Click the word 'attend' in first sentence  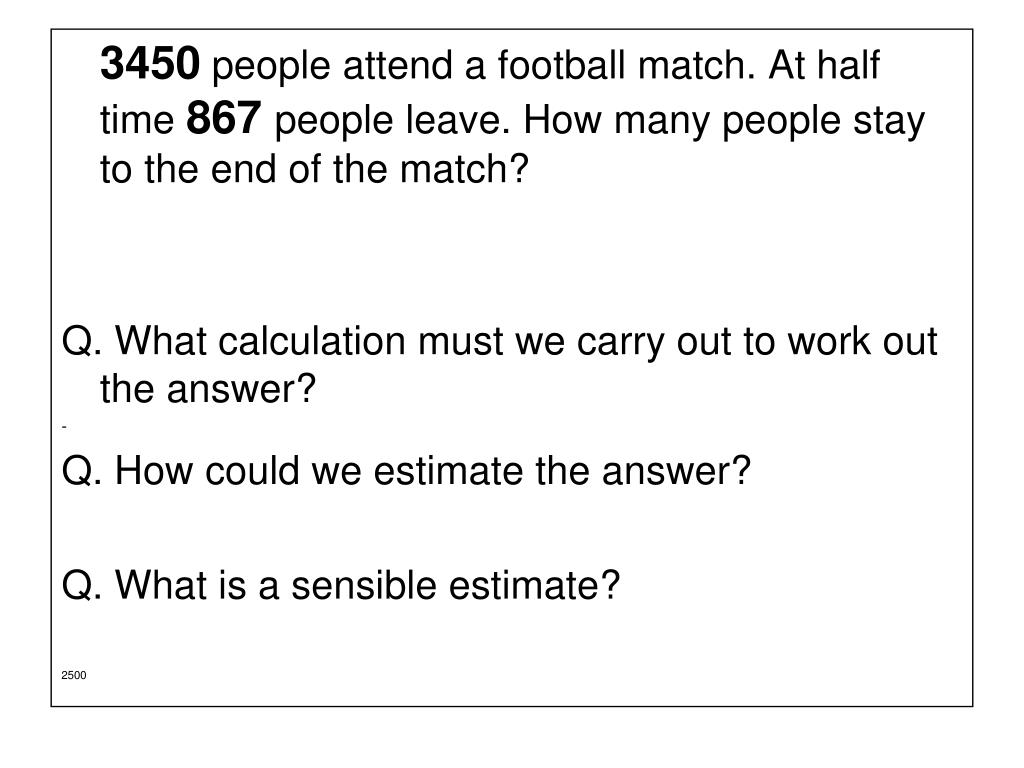(x=397, y=65)
